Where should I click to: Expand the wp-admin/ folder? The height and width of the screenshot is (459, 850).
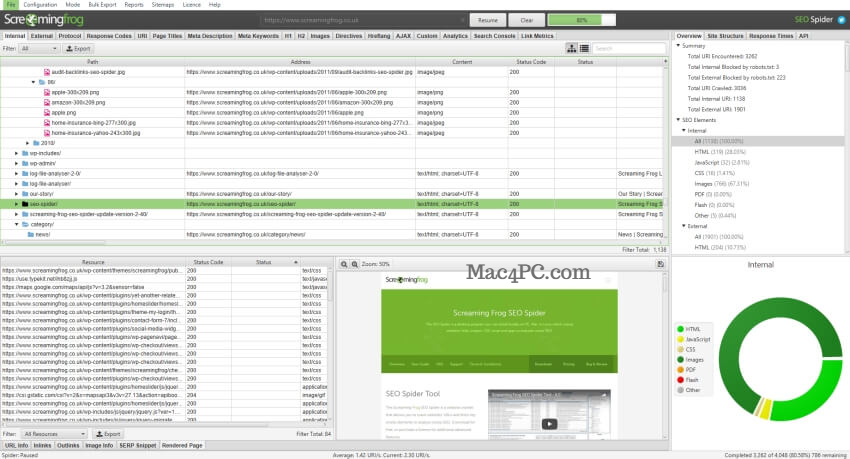tap(16, 163)
